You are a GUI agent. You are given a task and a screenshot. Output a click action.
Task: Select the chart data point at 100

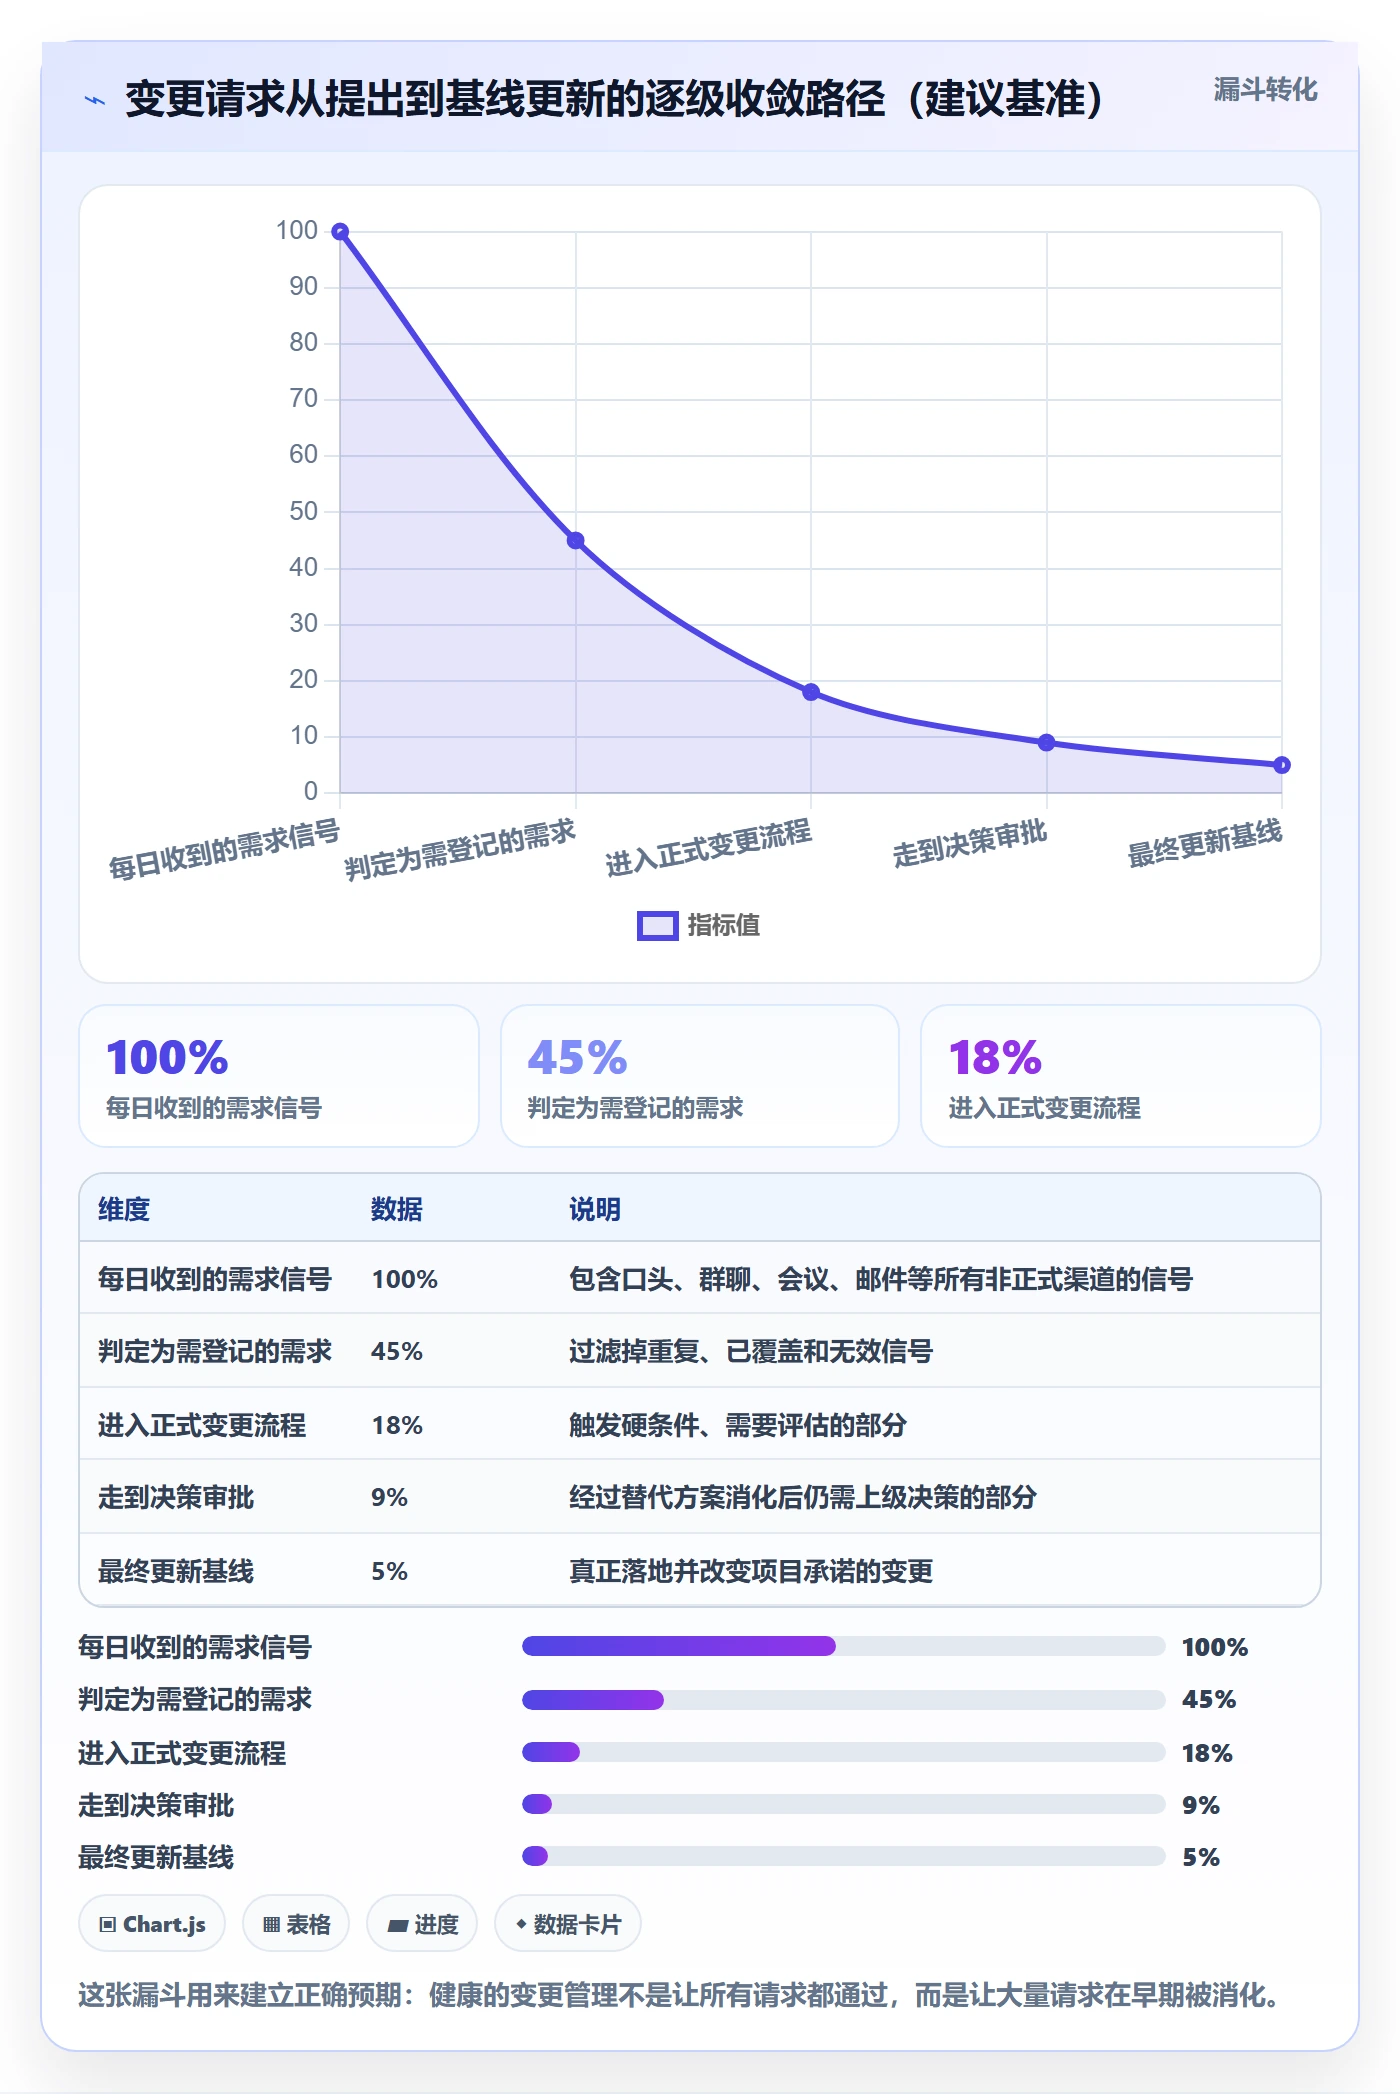tap(340, 232)
